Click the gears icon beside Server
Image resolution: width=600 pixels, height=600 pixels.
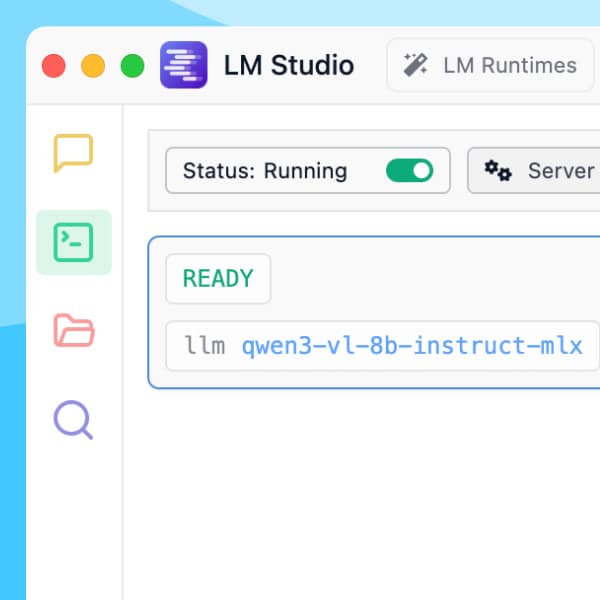point(498,171)
